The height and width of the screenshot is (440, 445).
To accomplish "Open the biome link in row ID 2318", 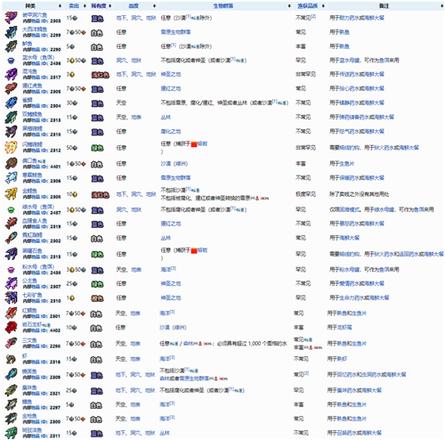I will point(171,131).
